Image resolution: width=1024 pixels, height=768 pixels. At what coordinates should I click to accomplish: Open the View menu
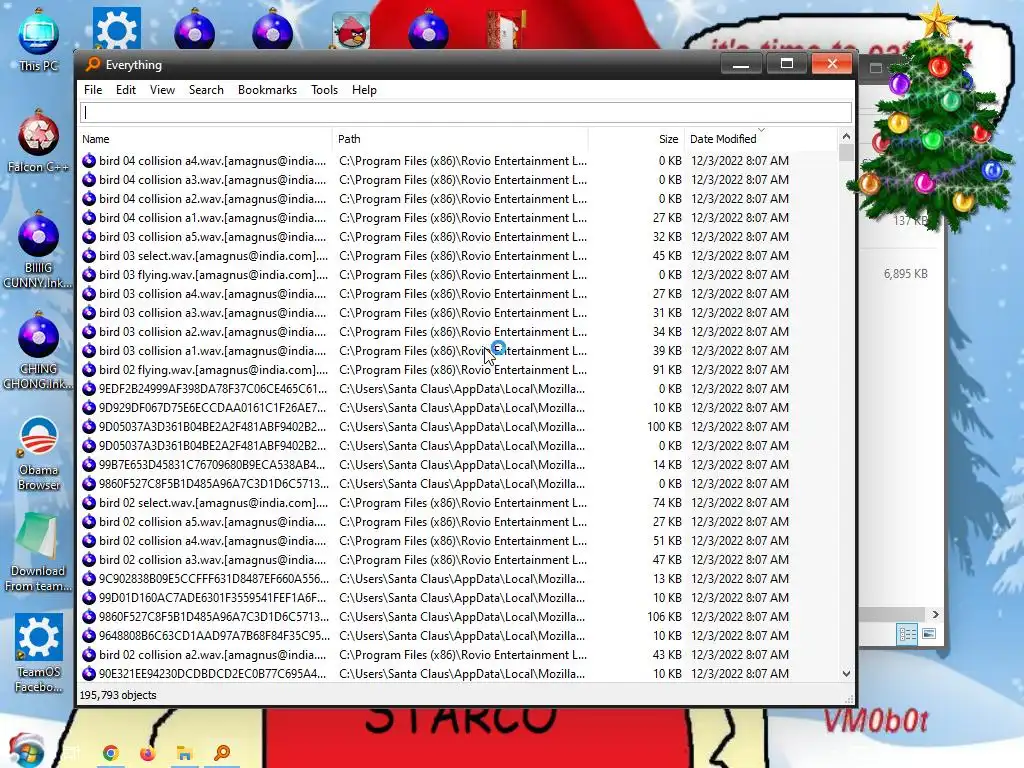[162, 90]
